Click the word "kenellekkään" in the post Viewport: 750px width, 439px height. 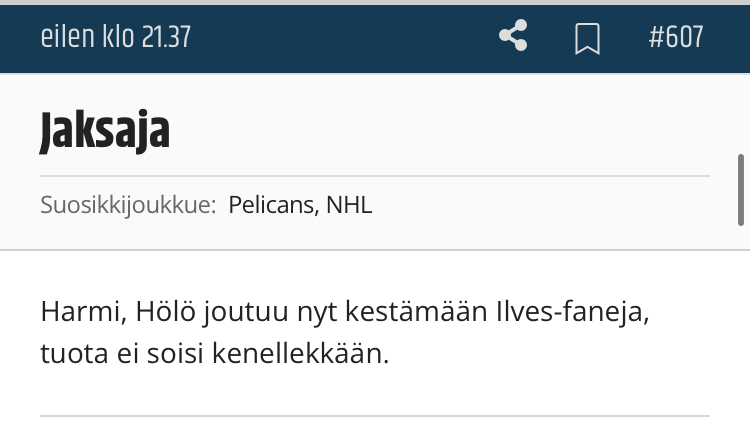click(300, 353)
